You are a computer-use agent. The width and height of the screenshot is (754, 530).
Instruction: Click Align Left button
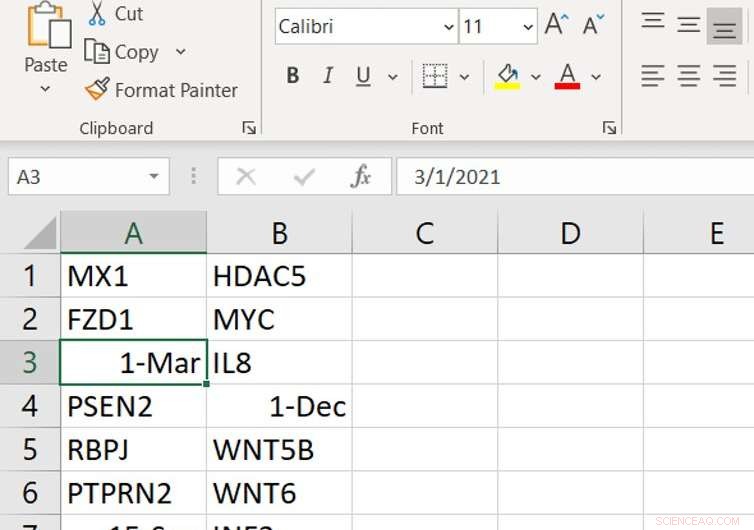click(653, 76)
